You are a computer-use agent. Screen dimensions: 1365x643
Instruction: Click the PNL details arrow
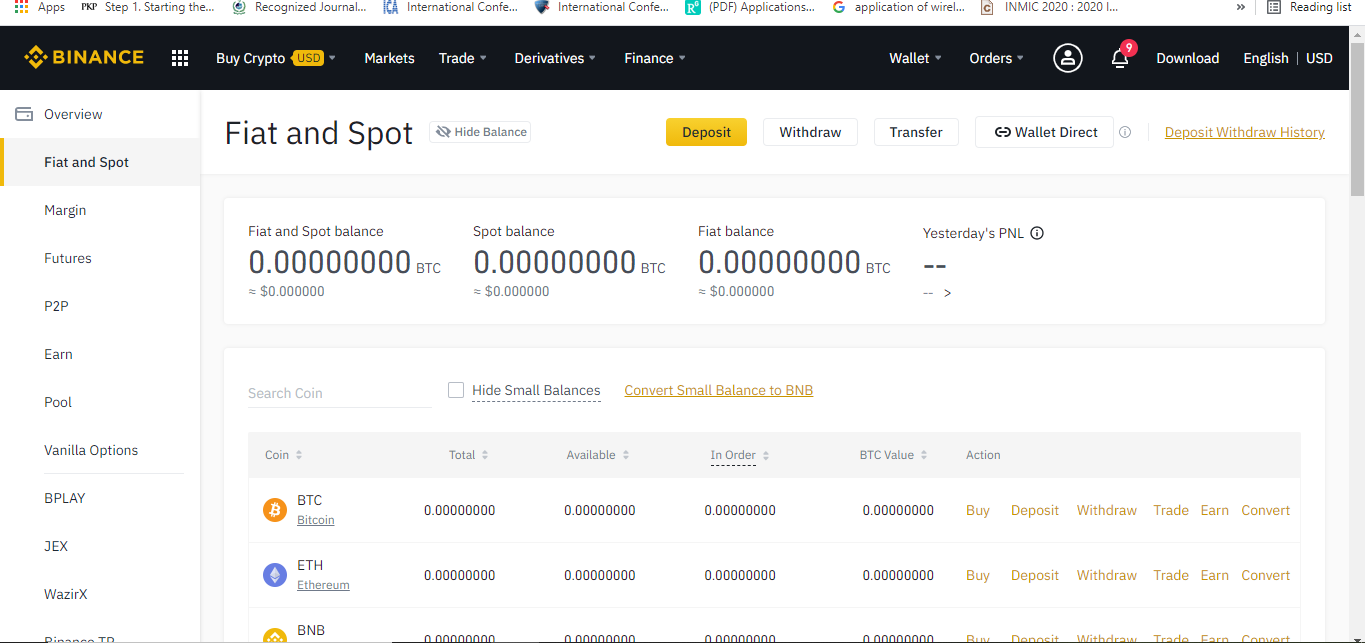[947, 293]
